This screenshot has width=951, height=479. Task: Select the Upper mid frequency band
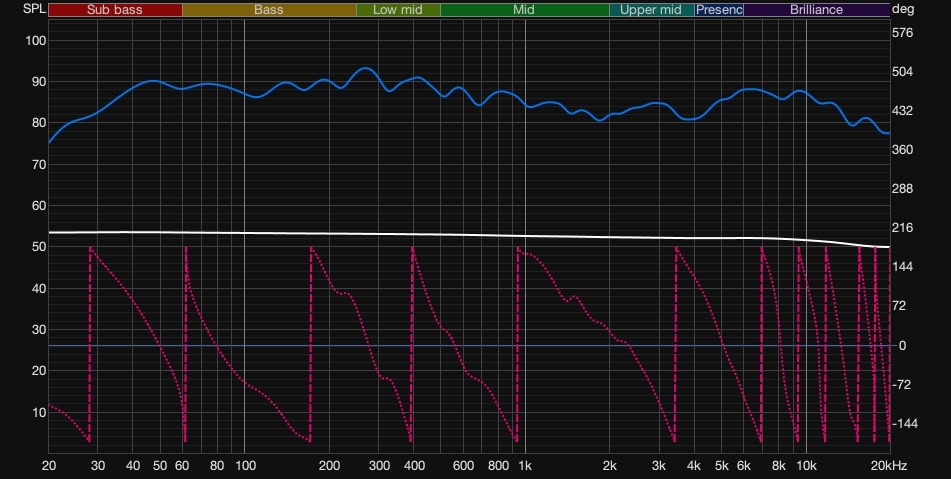tap(651, 10)
